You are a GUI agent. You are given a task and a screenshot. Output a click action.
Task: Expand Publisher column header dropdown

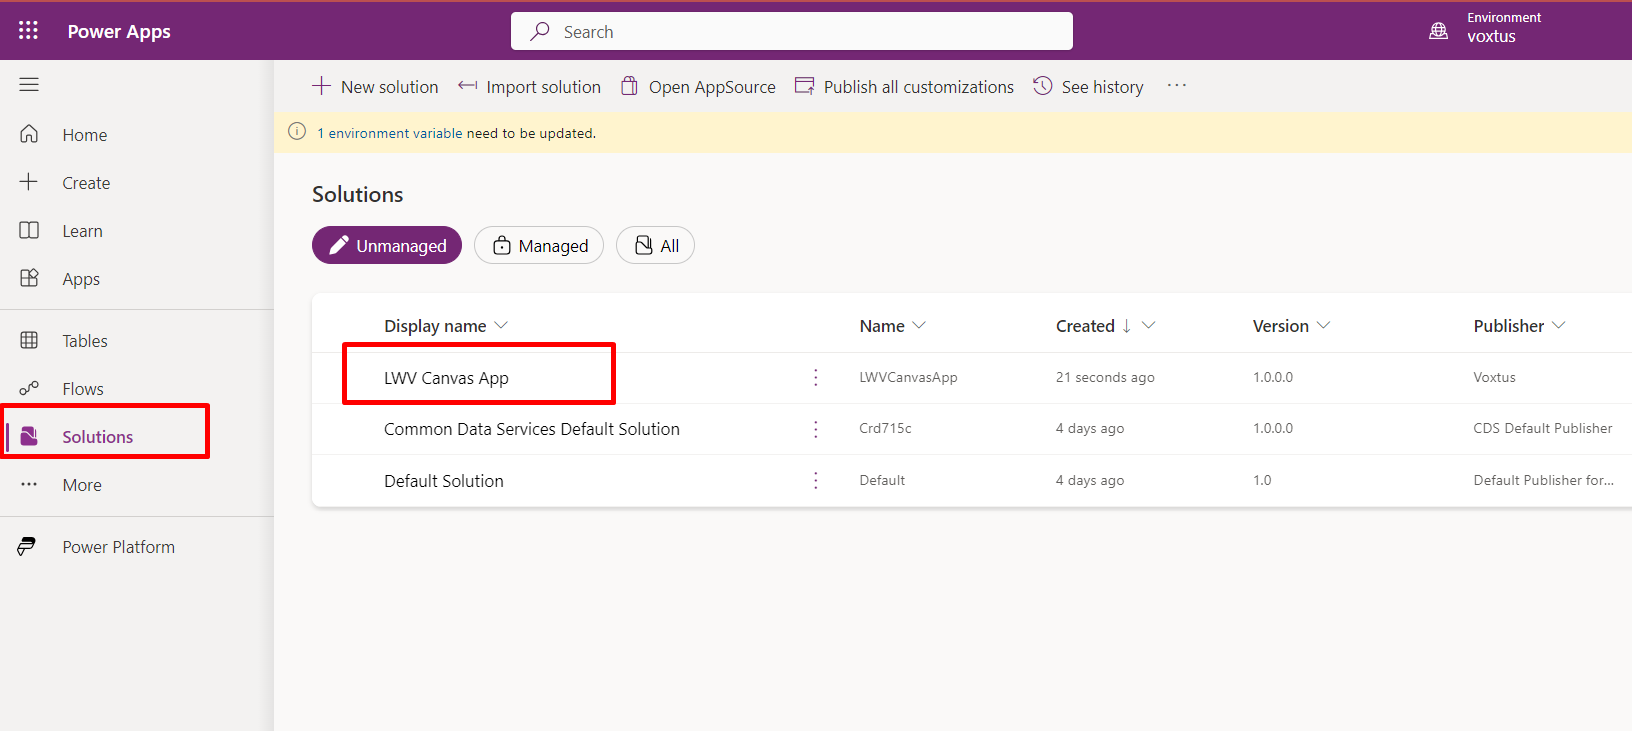[1559, 325]
